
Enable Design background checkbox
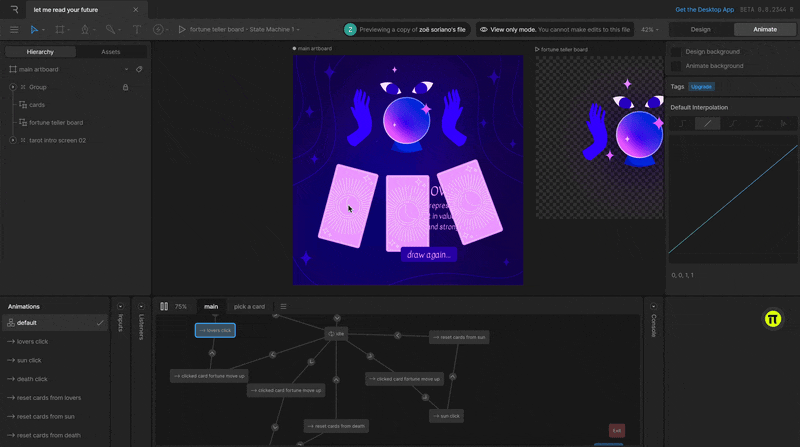676,52
